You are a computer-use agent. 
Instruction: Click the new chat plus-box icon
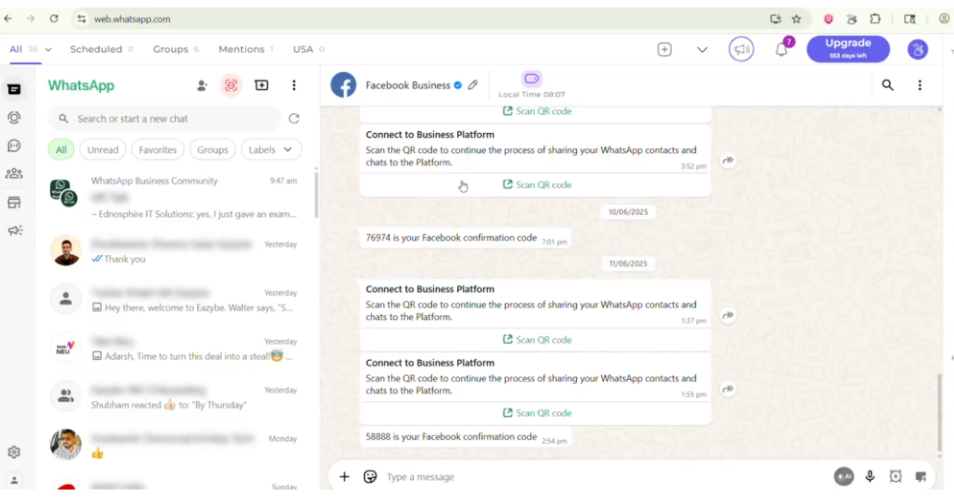pyautogui.click(x=262, y=85)
